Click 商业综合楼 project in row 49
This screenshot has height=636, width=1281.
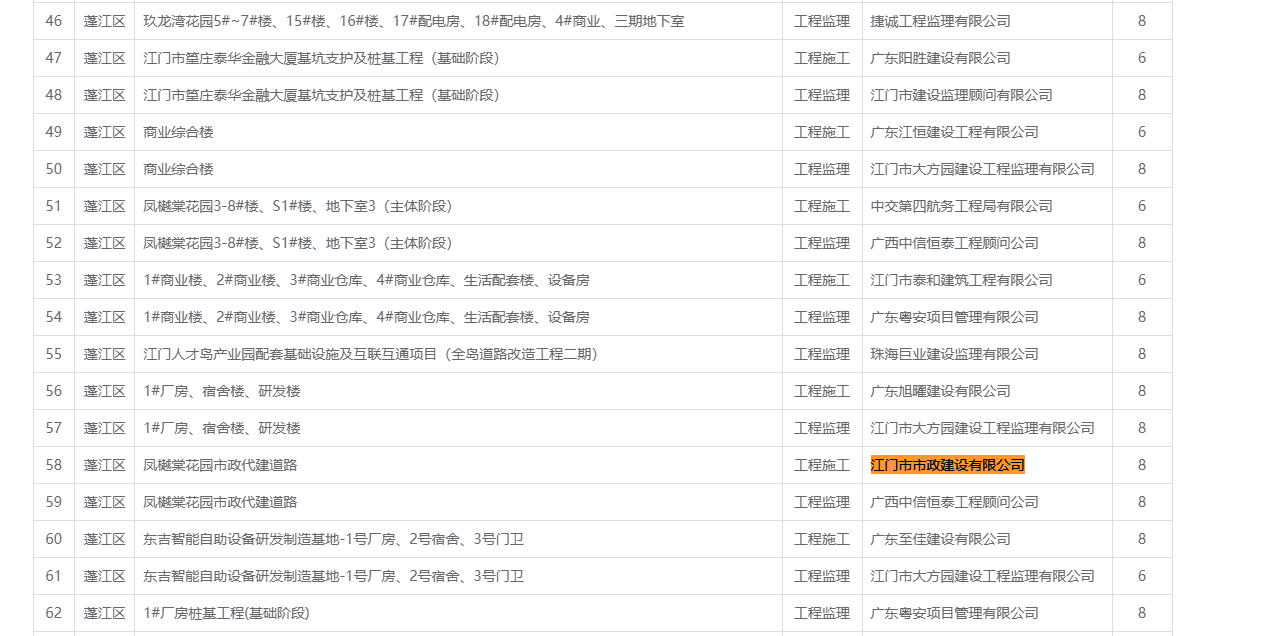click(178, 132)
